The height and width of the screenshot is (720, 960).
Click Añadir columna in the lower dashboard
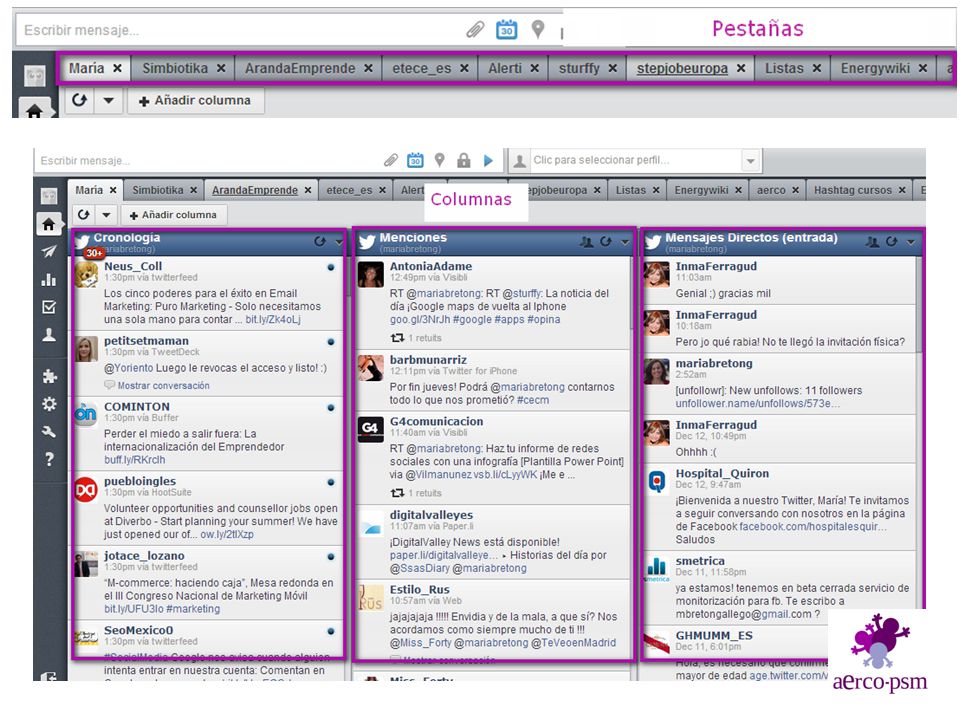(x=173, y=215)
